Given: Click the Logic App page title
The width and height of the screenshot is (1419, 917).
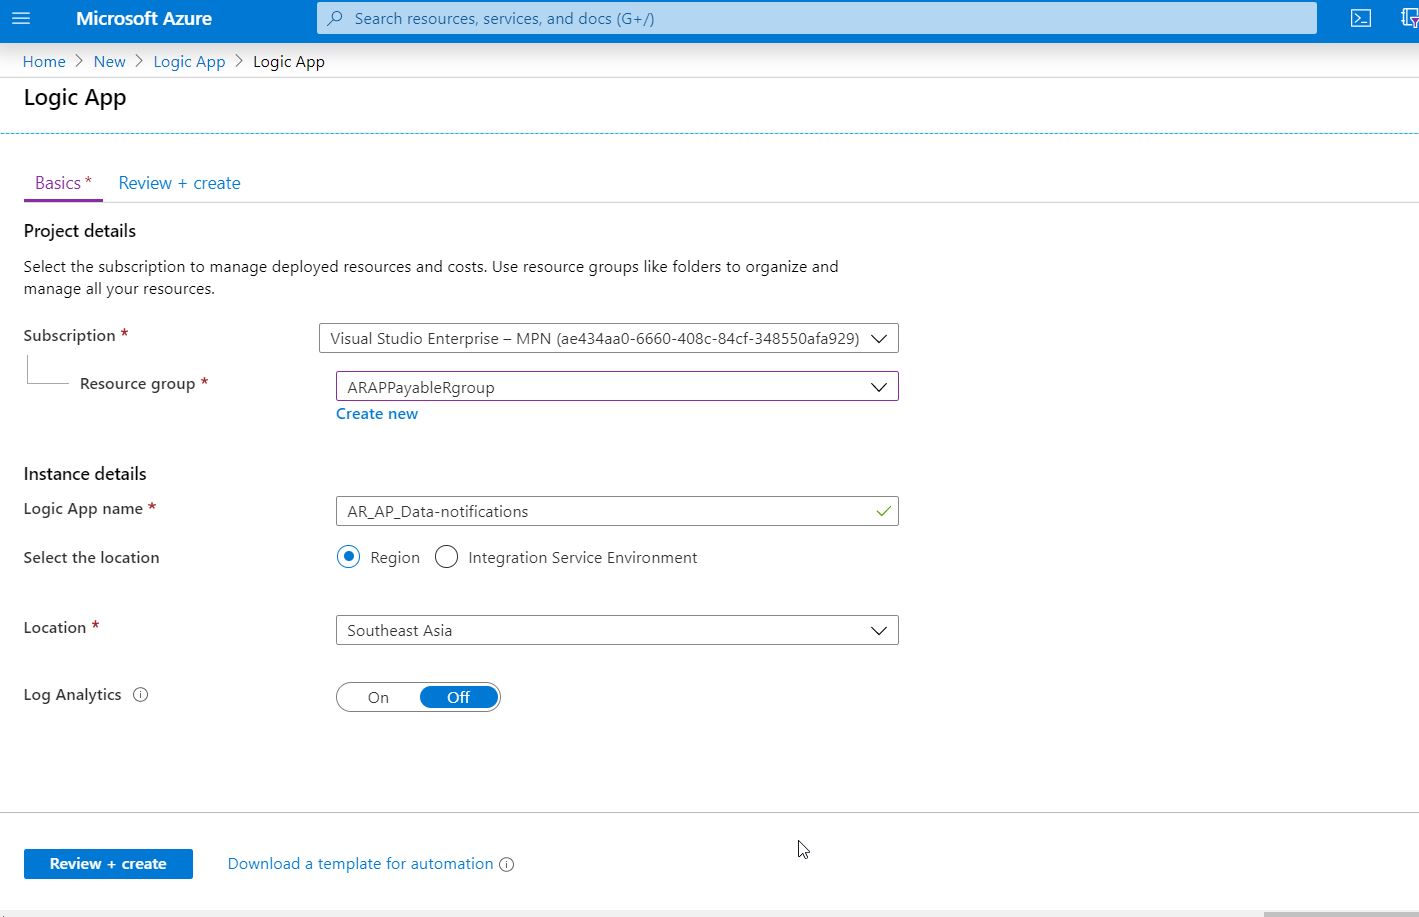Looking at the screenshot, I should click(x=75, y=98).
